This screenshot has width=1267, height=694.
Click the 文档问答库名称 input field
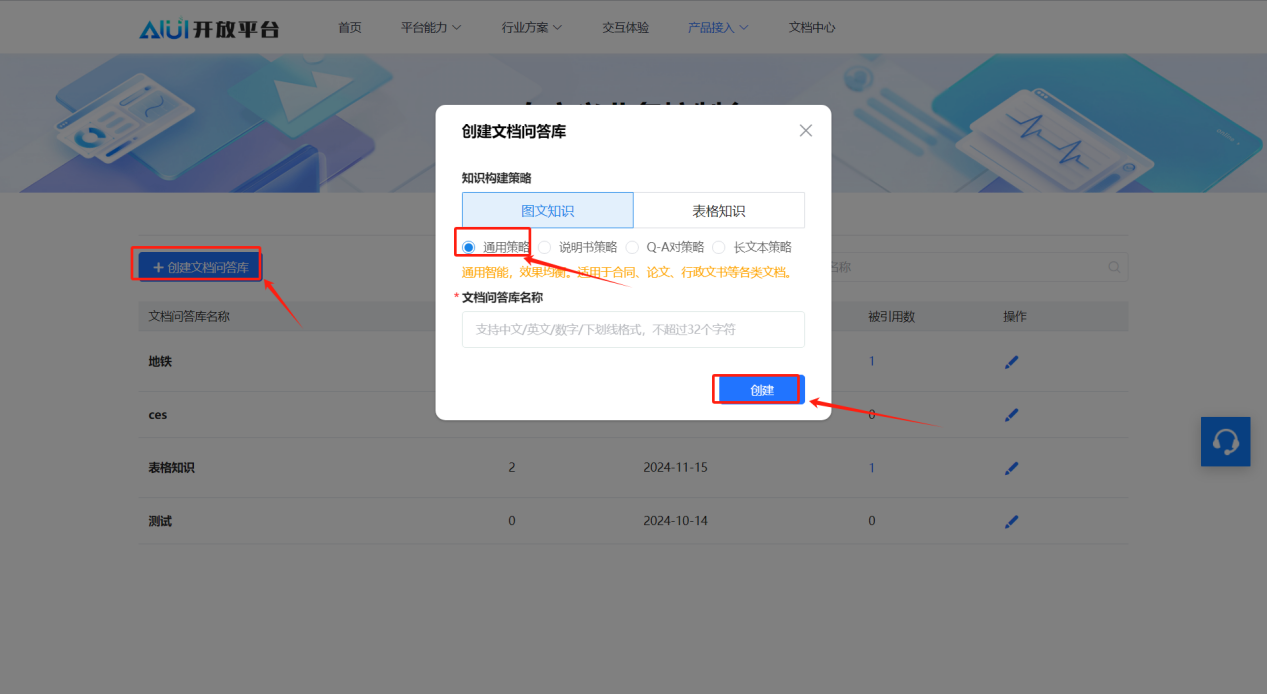click(x=633, y=329)
